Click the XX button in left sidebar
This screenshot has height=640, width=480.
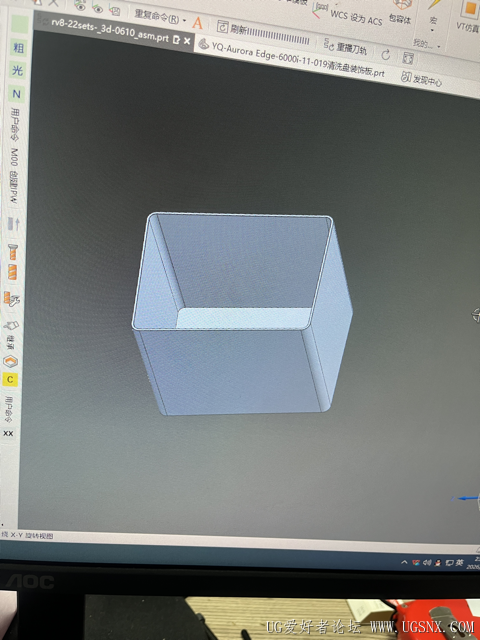click(8, 433)
